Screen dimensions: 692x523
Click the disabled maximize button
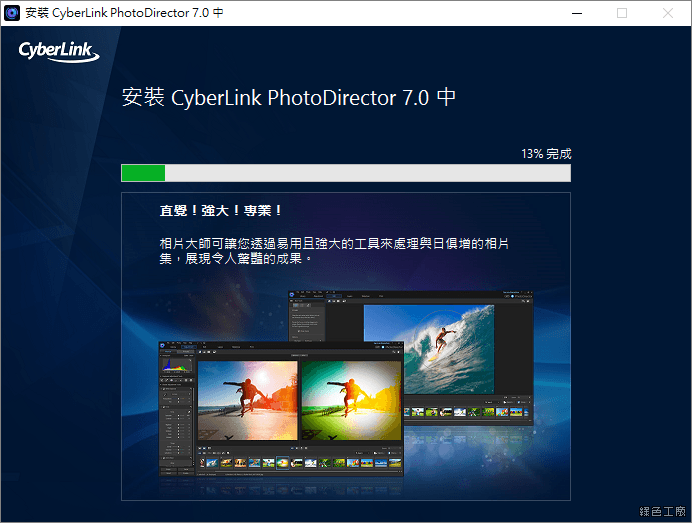(x=622, y=13)
